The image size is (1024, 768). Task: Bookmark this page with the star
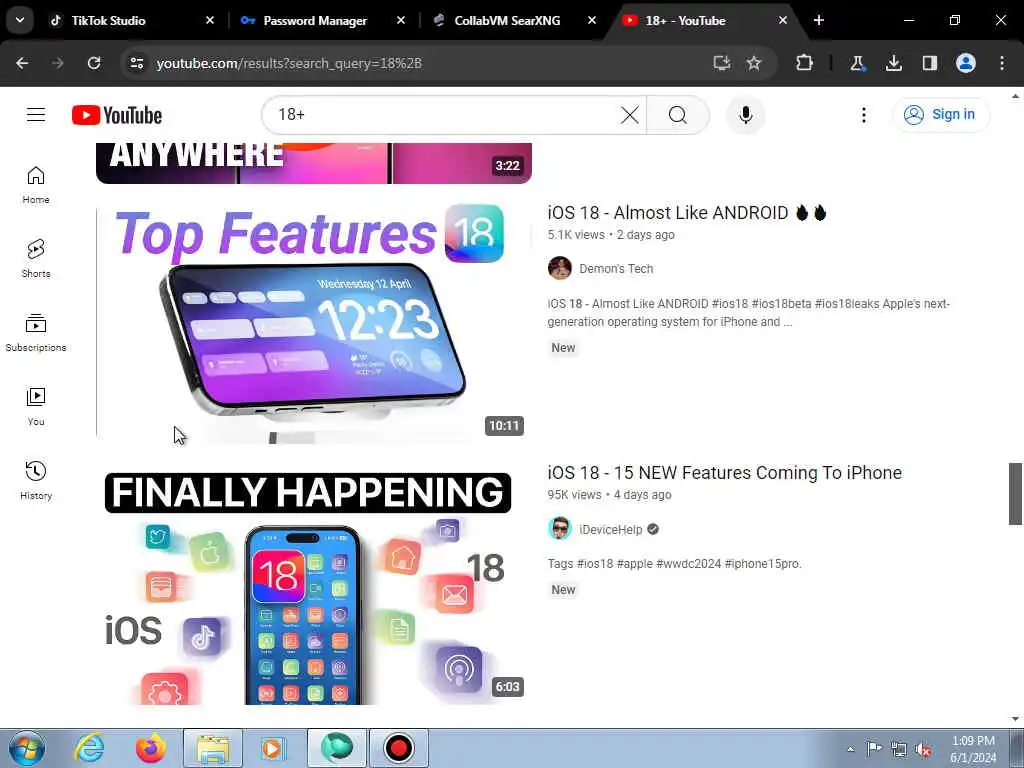tap(754, 63)
